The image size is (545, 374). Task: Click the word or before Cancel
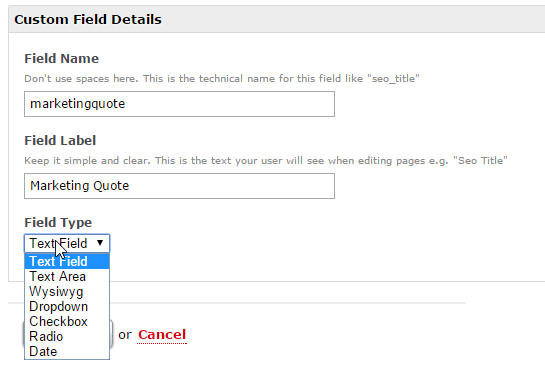click(x=125, y=335)
